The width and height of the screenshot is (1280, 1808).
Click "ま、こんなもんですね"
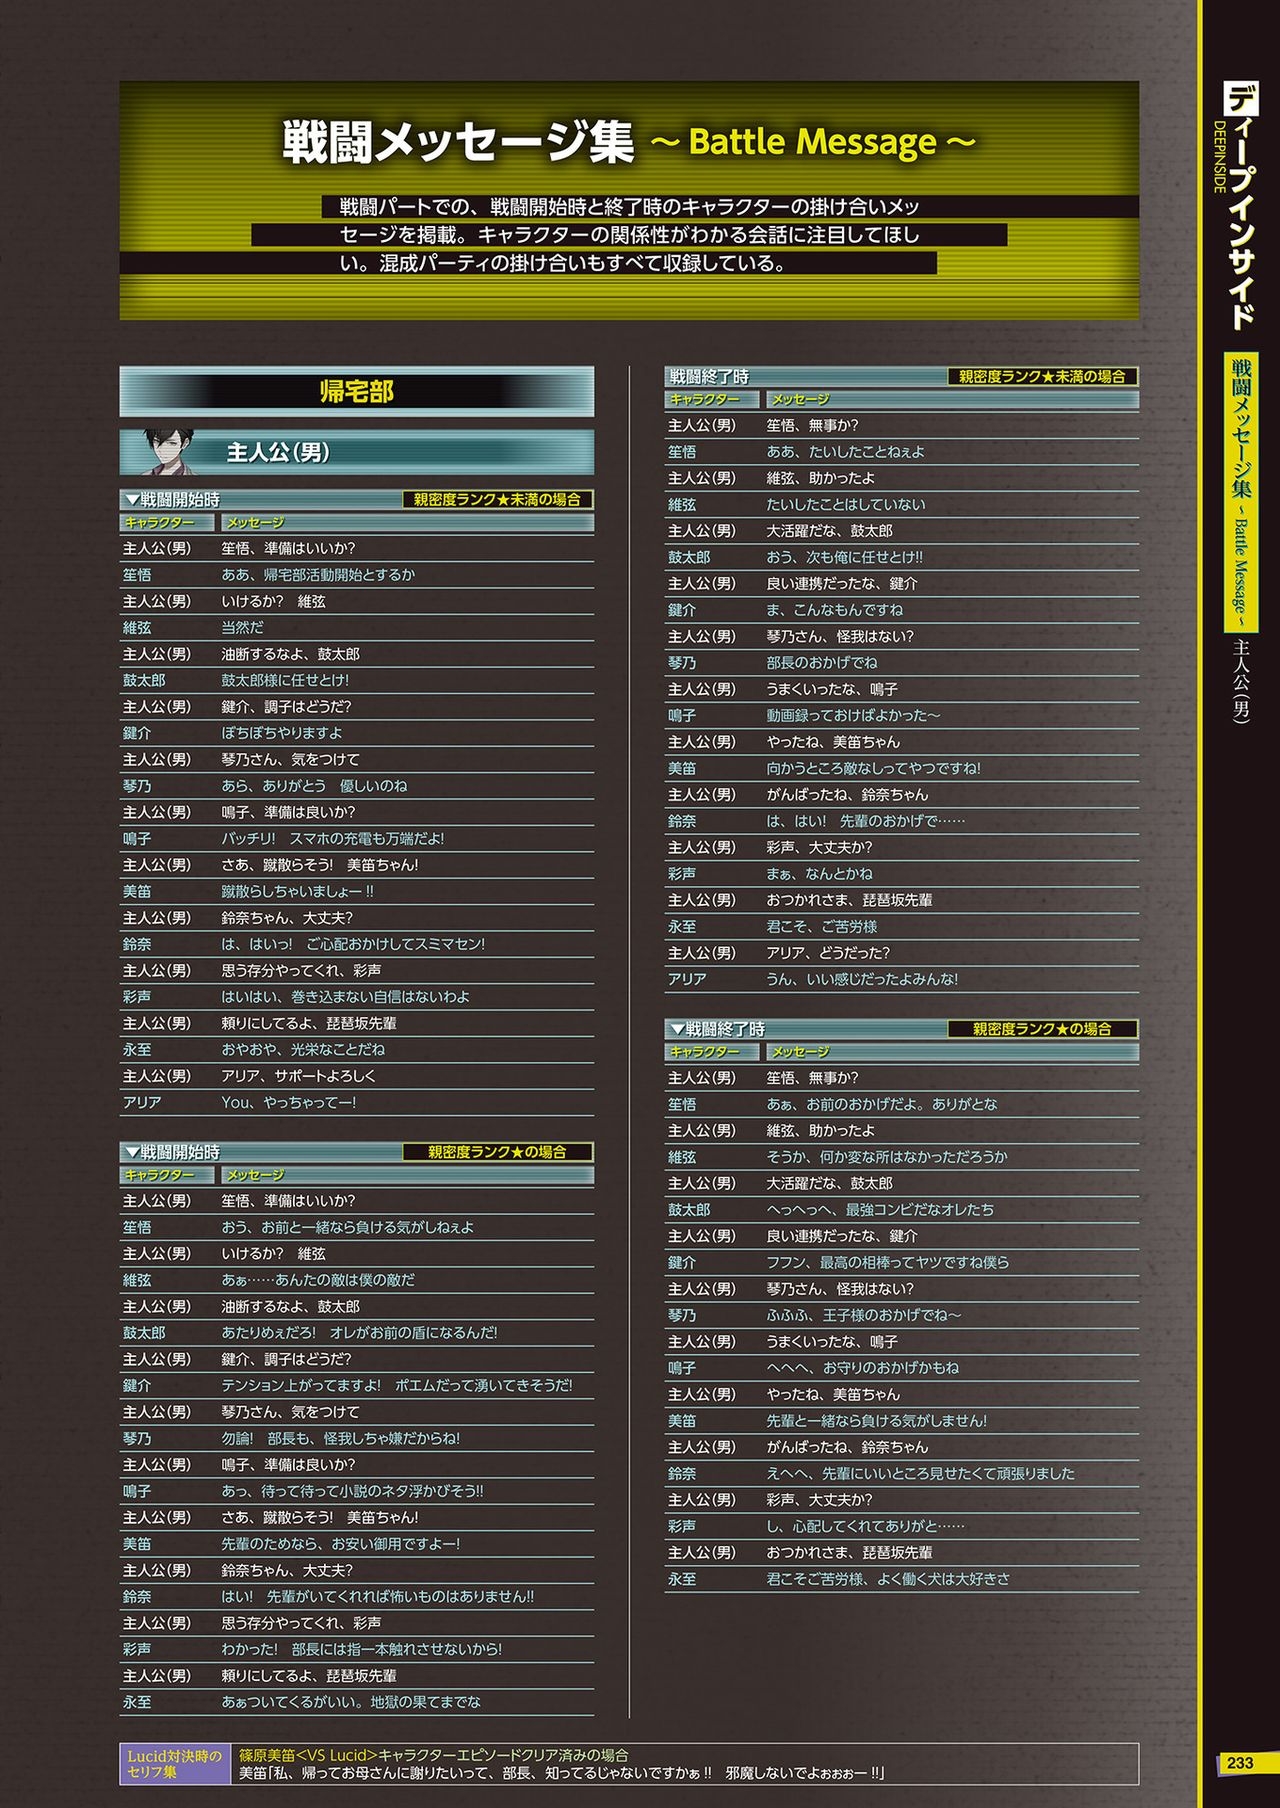(835, 610)
